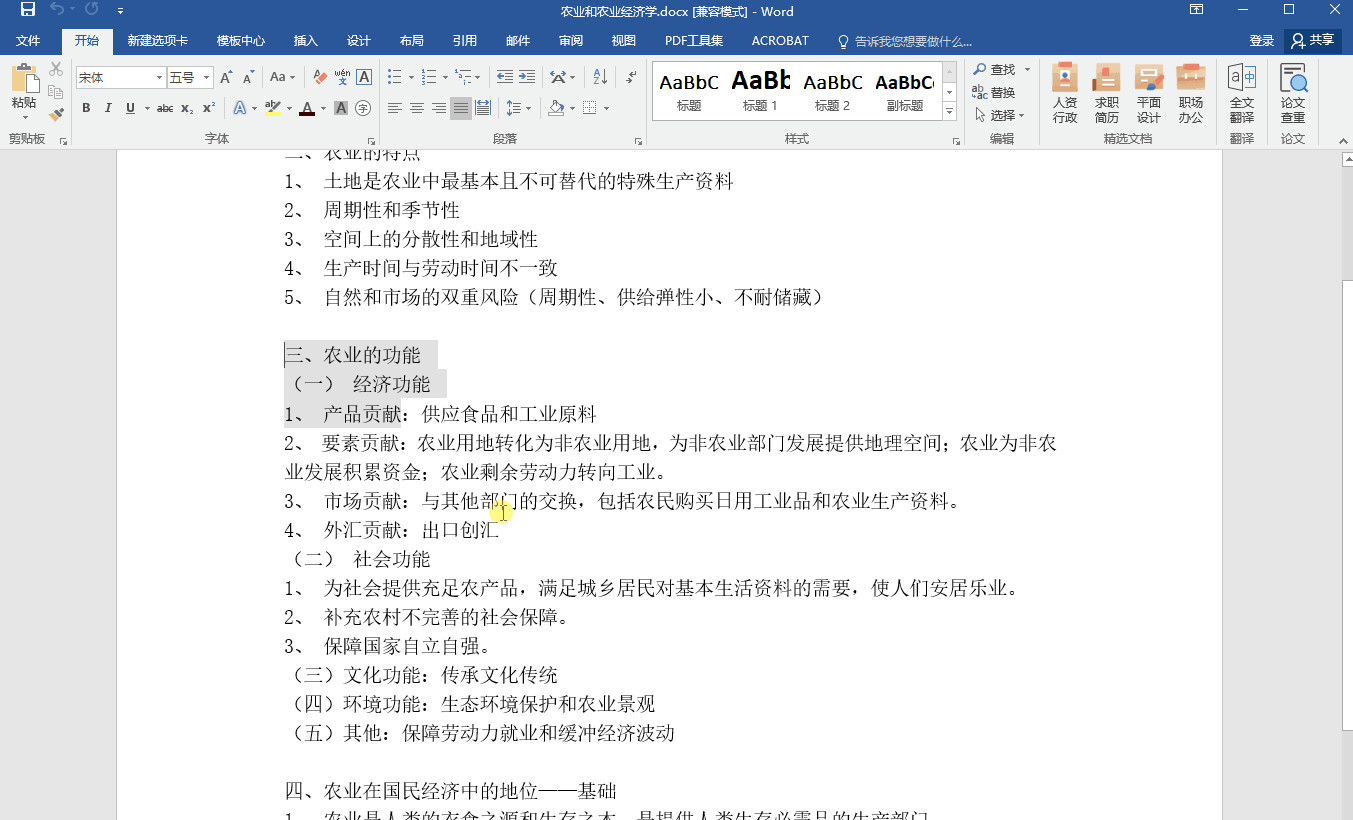Open the PDF工具集 tab
1353x820 pixels.
(694, 41)
